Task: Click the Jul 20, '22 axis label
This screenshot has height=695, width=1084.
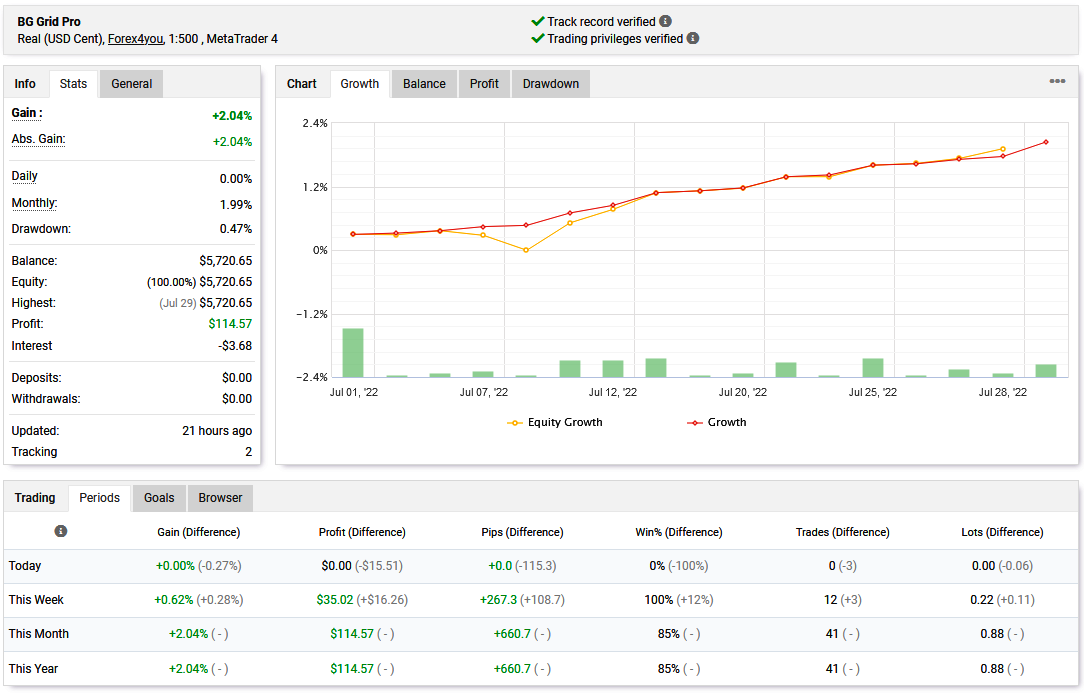Action: [742, 392]
